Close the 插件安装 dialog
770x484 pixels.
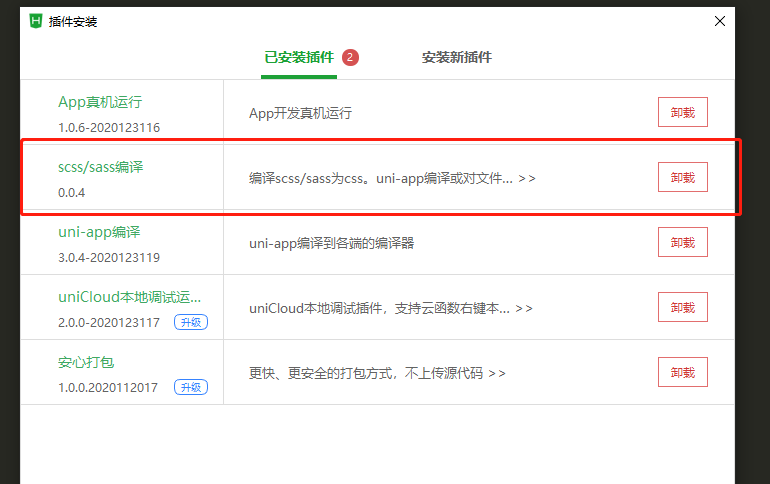[x=719, y=21]
